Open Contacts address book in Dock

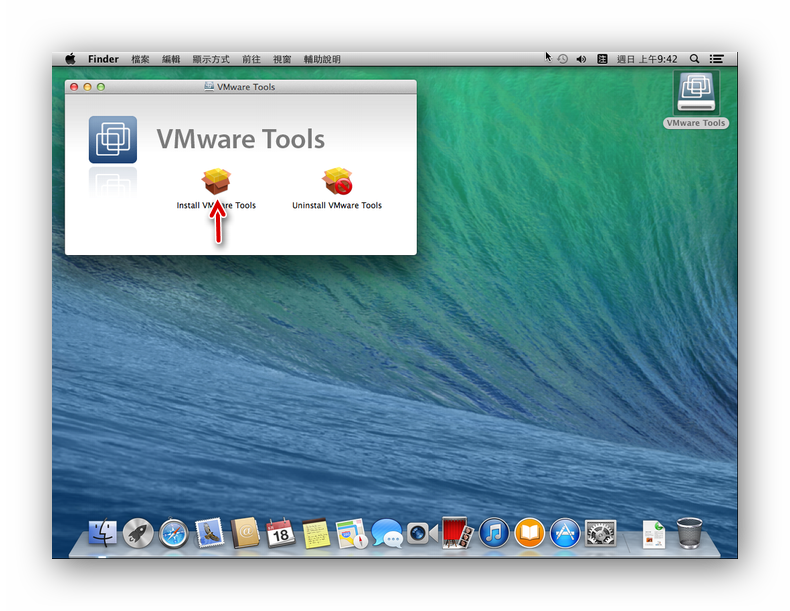pyautogui.click(x=245, y=533)
